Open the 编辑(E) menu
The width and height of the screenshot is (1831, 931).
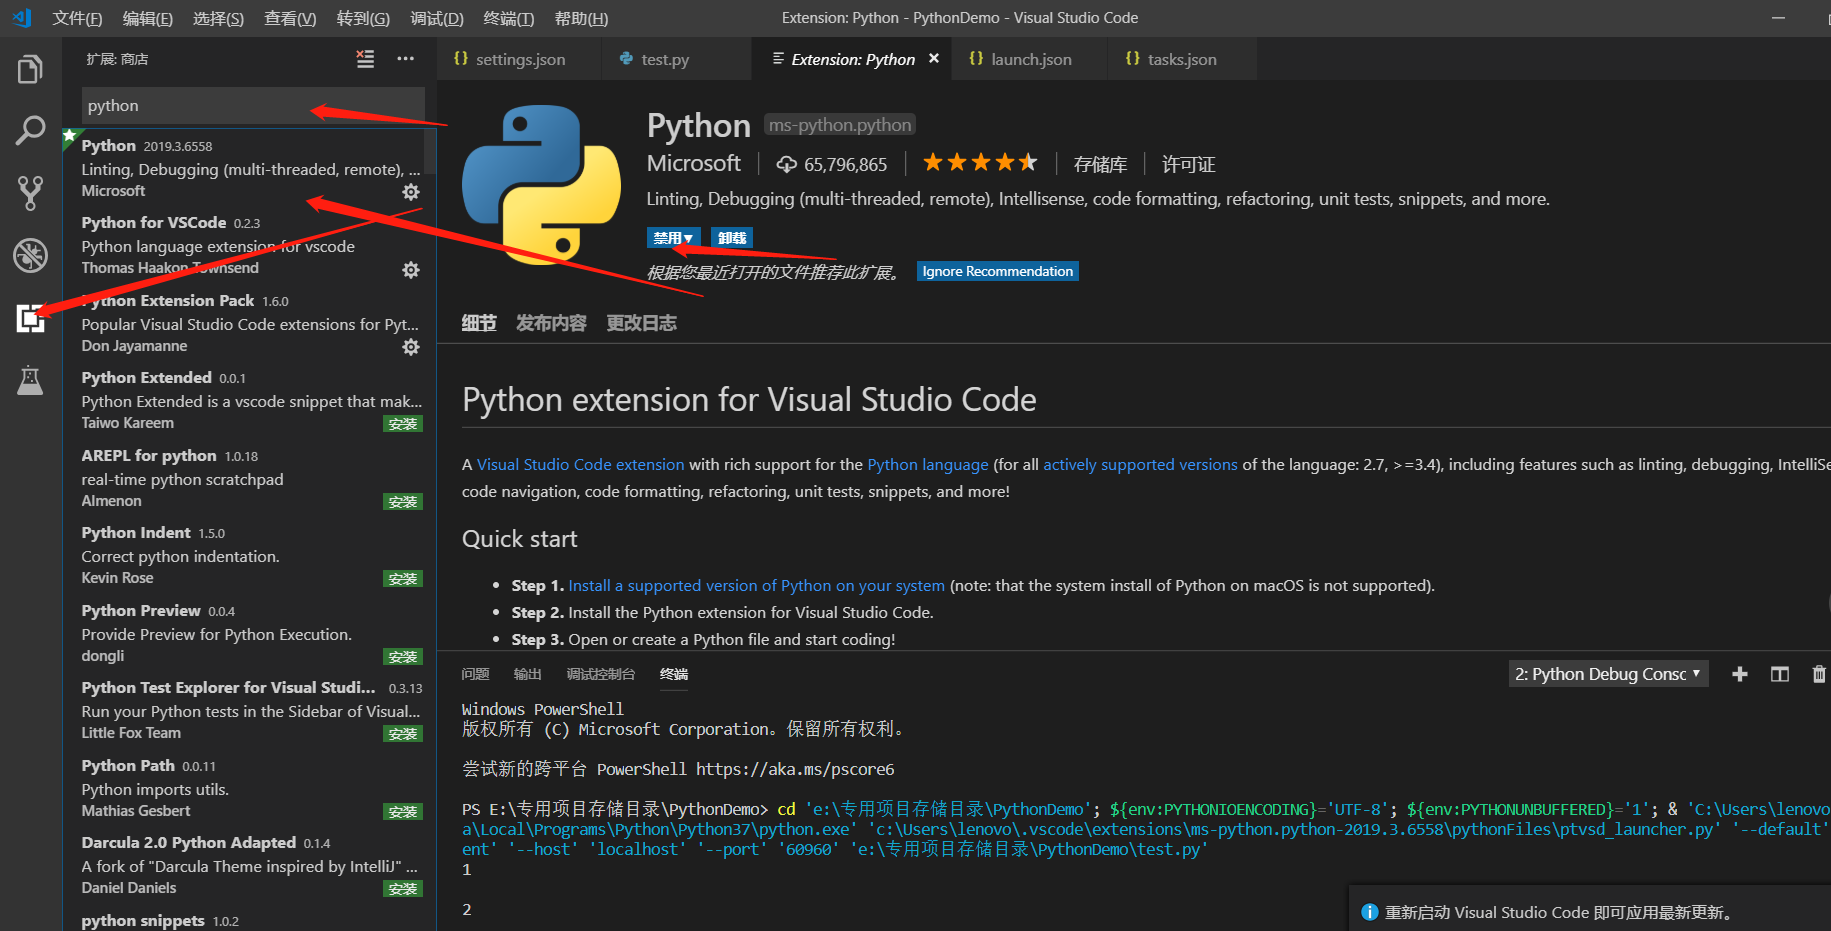click(148, 18)
